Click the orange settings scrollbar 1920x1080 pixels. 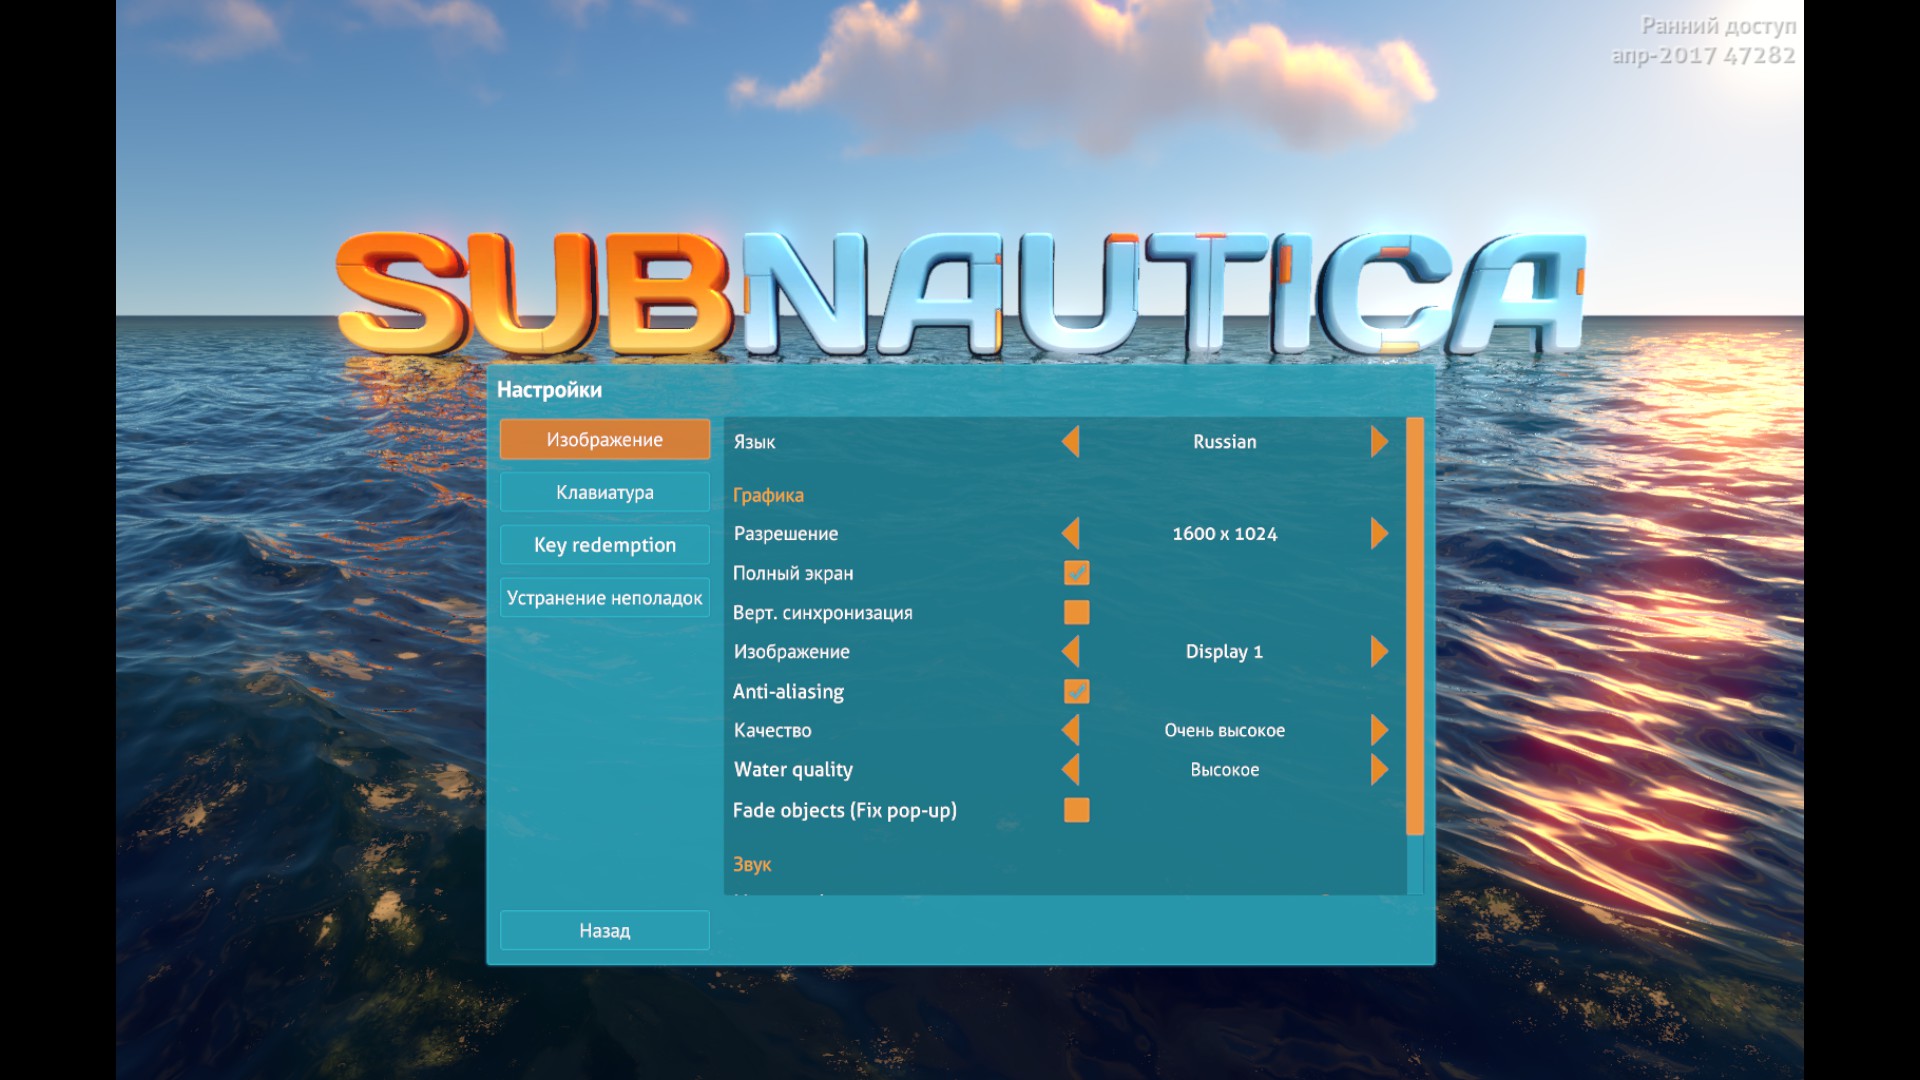(x=1414, y=625)
